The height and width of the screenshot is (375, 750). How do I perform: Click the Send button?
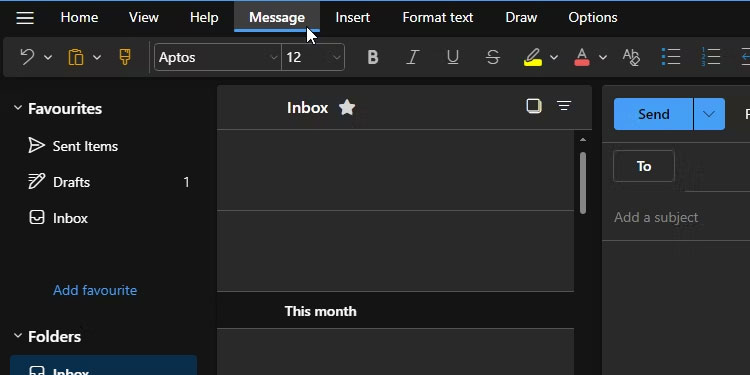click(x=653, y=114)
